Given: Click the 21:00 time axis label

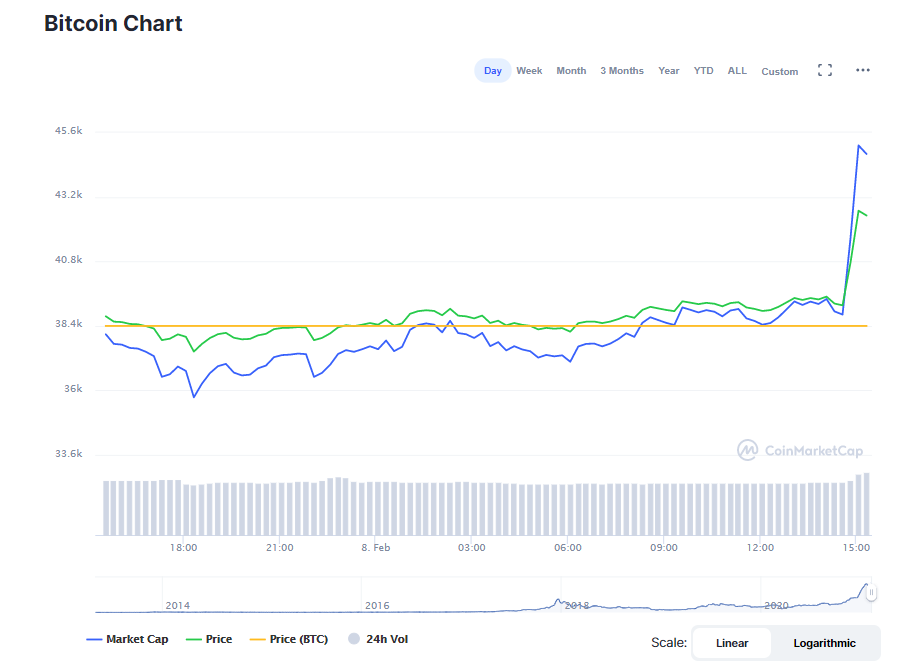Looking at the screenshot, I should [280, 547].
